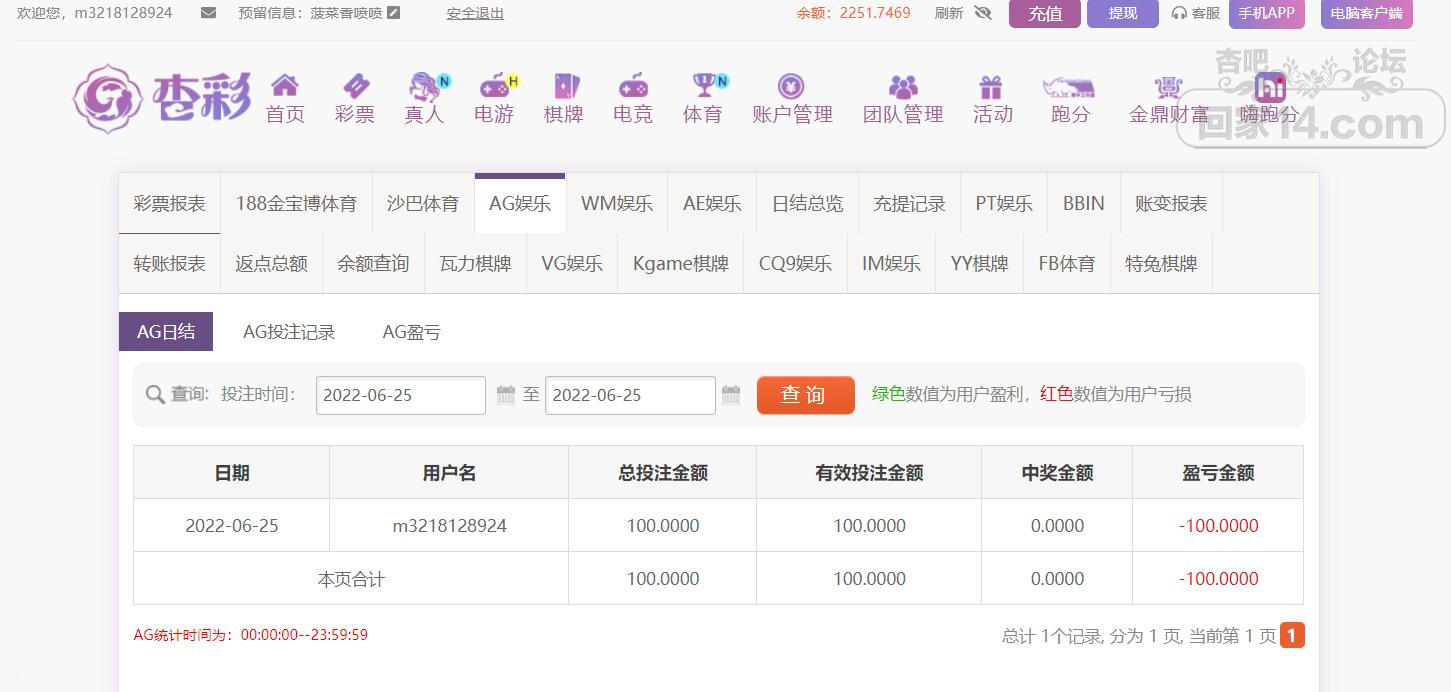Viewport: 1451px width, 692px height.
Task: Open calendar picker for start date
Action: pos(506,395)
